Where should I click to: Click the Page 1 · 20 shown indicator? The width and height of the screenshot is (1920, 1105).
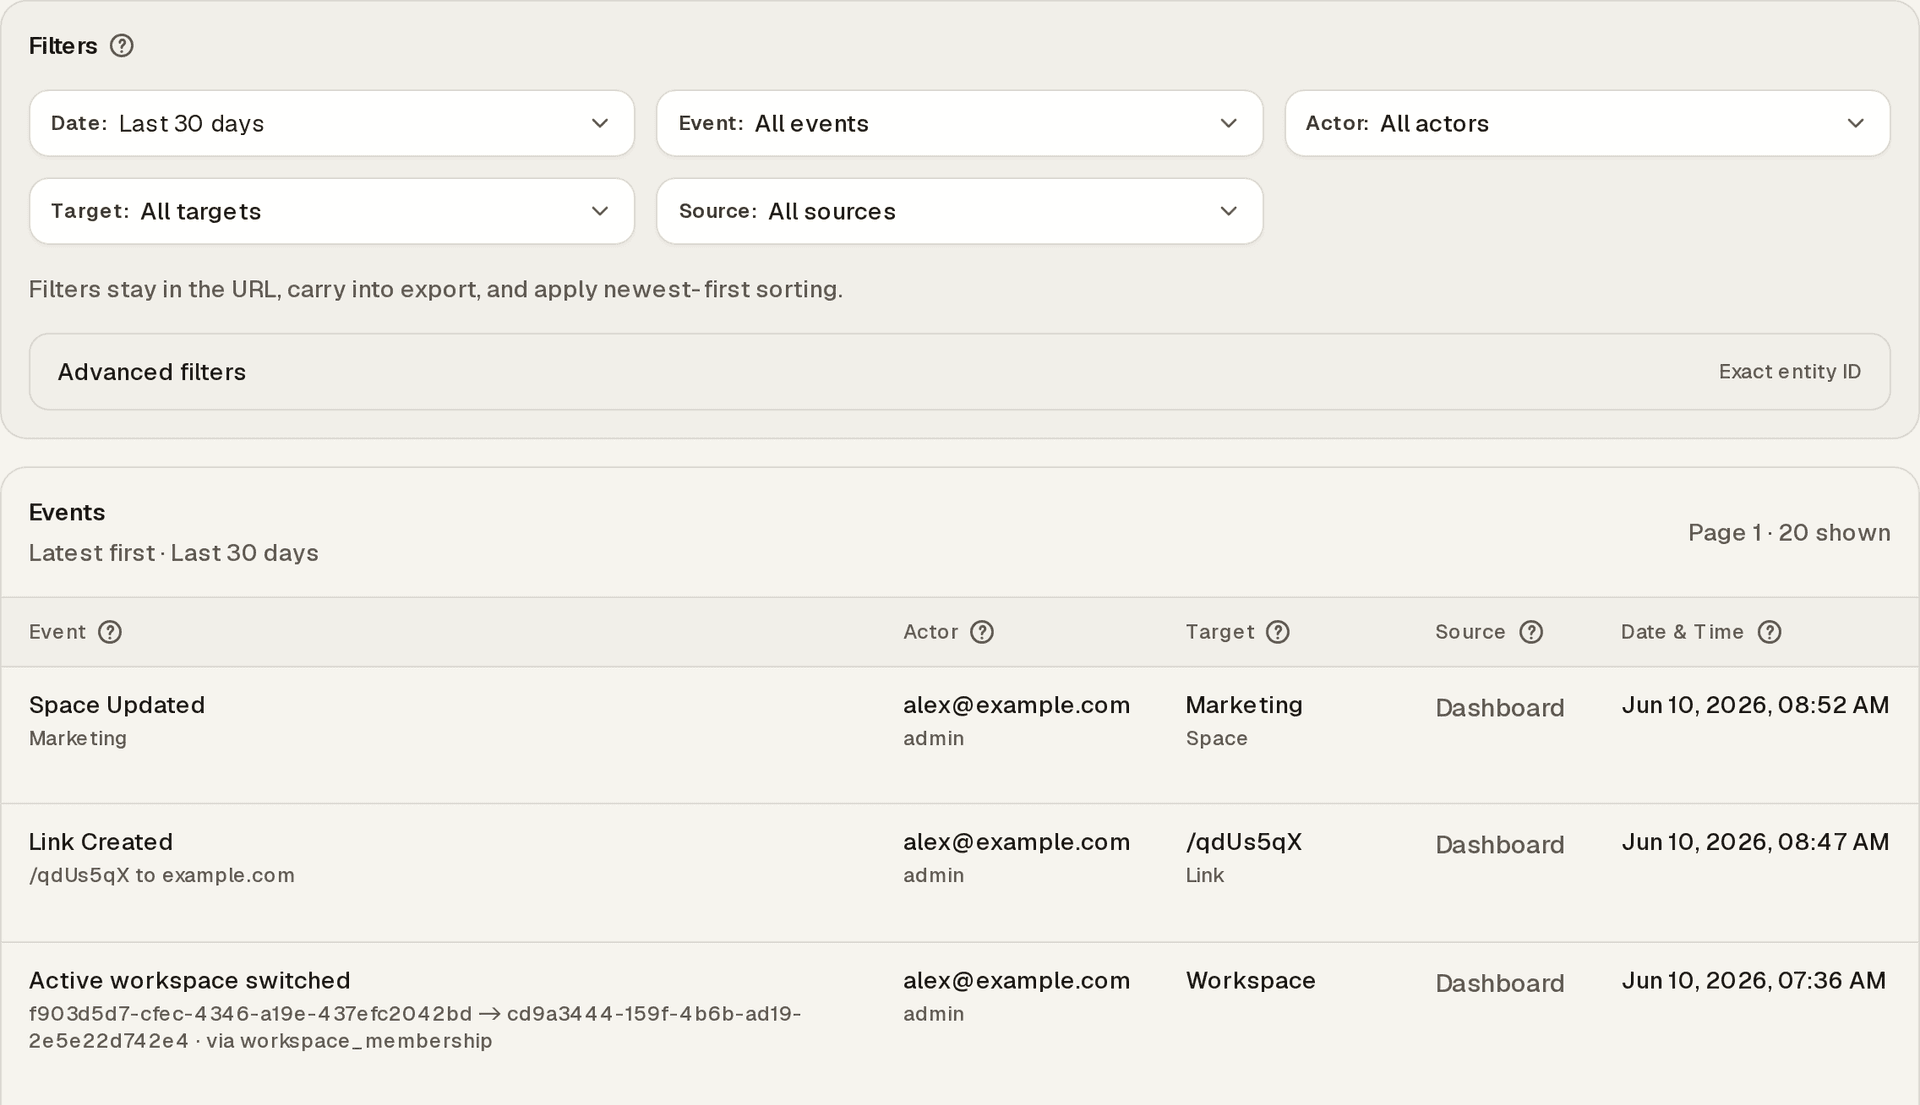[x=1789, y=533]
